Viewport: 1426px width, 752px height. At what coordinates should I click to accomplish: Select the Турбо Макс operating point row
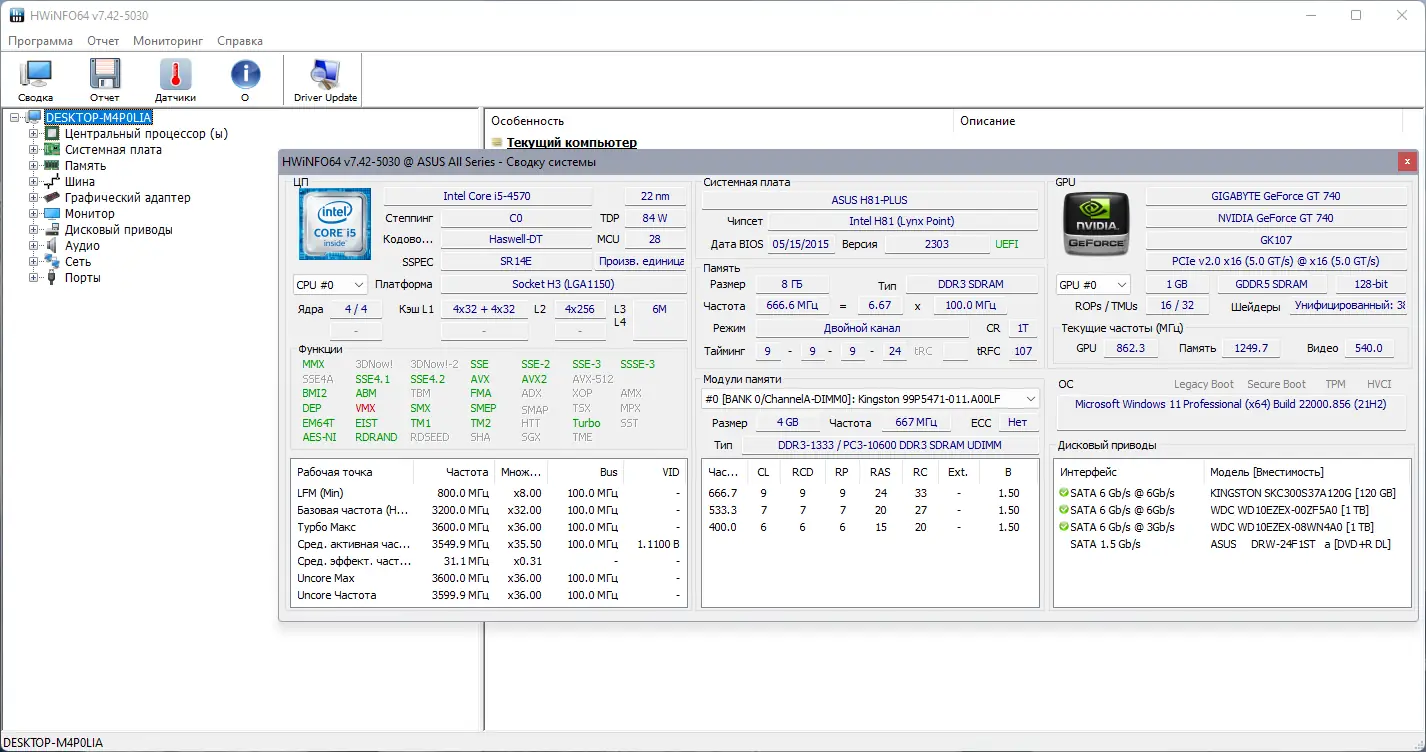click(x=489, y=527)
